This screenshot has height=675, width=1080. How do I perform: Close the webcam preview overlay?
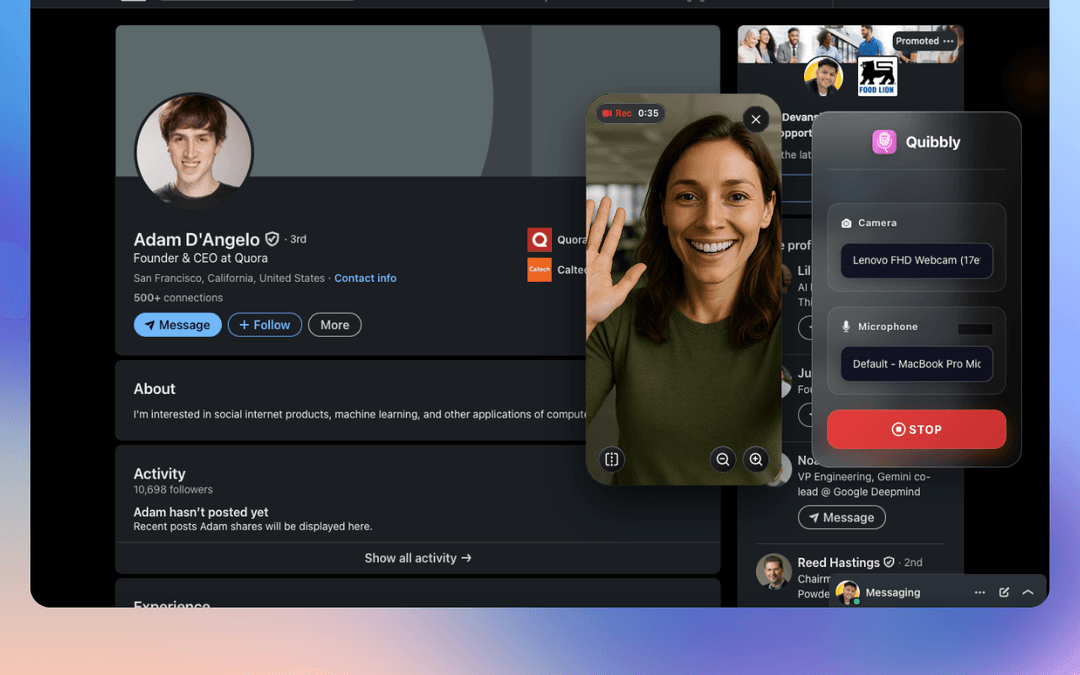coord(756,119)
